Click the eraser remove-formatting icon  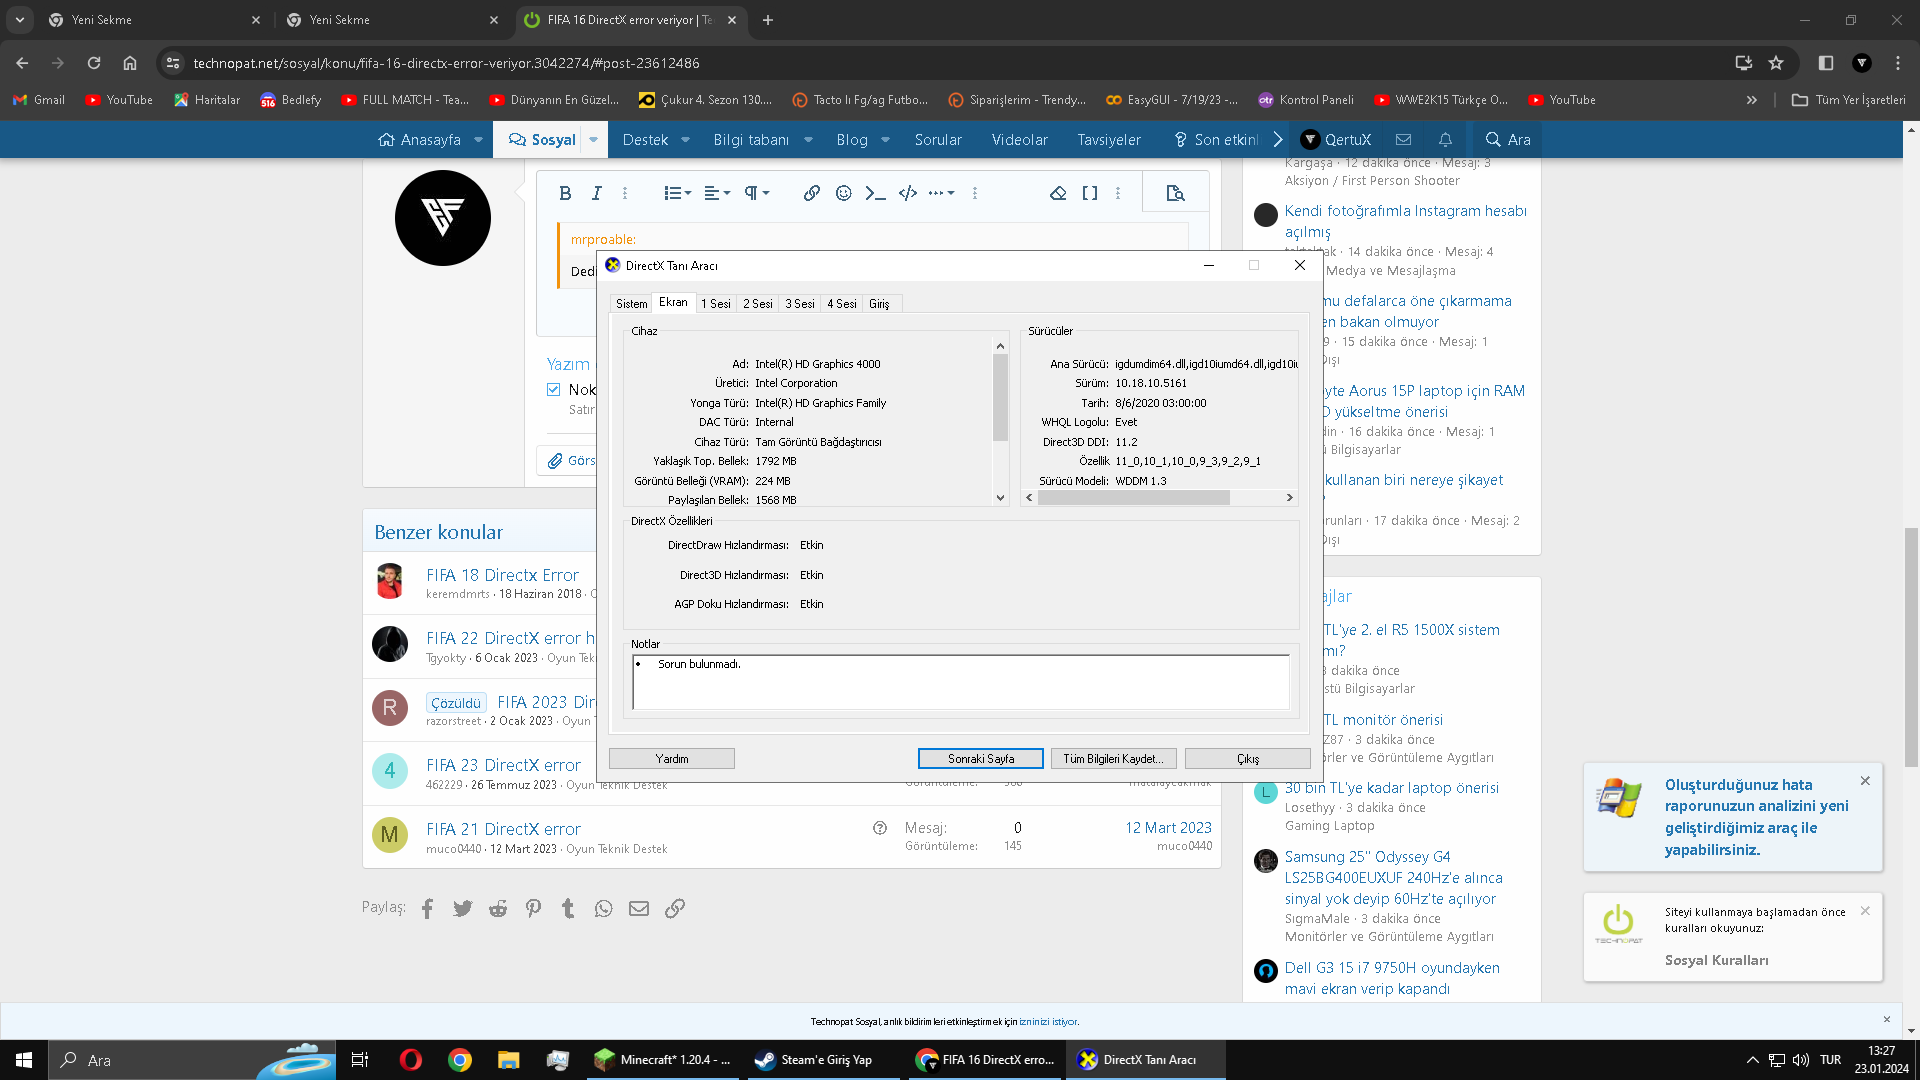click(1058, 193)
